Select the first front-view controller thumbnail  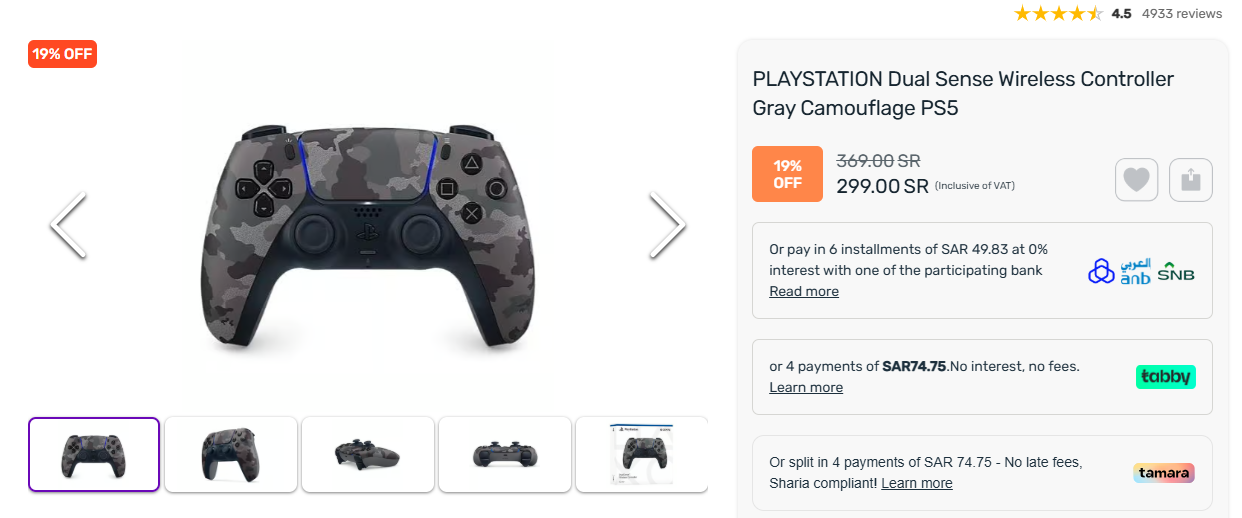pos(94,454)
